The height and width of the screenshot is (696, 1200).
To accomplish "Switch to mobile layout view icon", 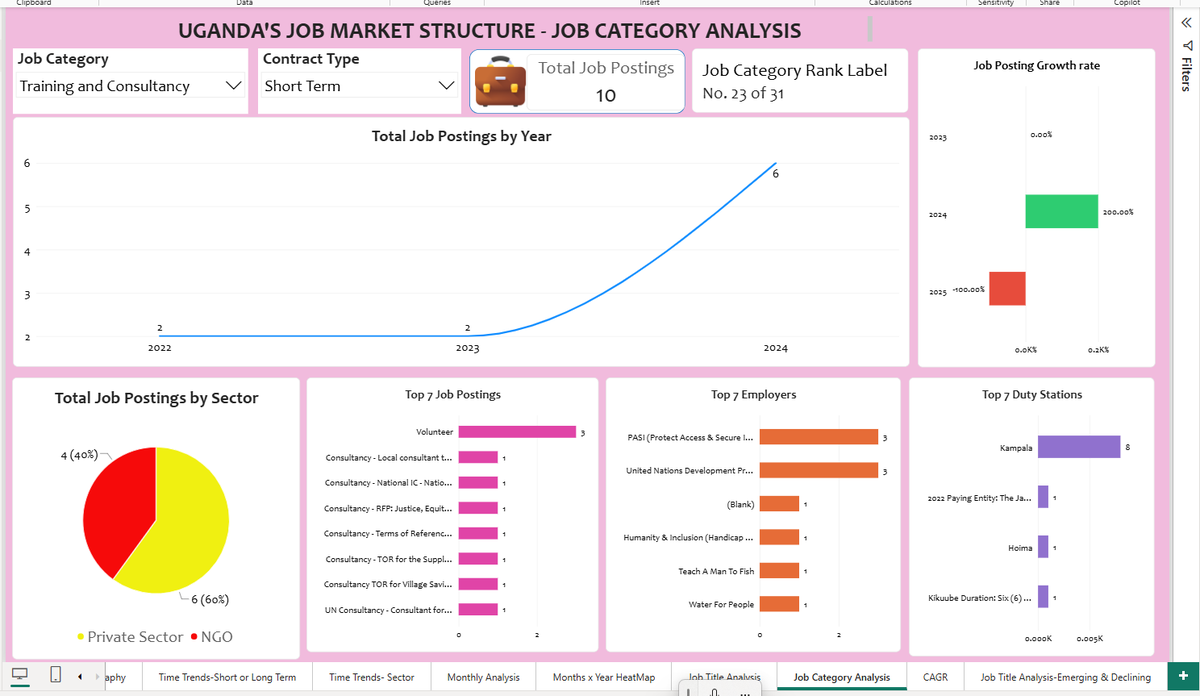I will 55,675.
